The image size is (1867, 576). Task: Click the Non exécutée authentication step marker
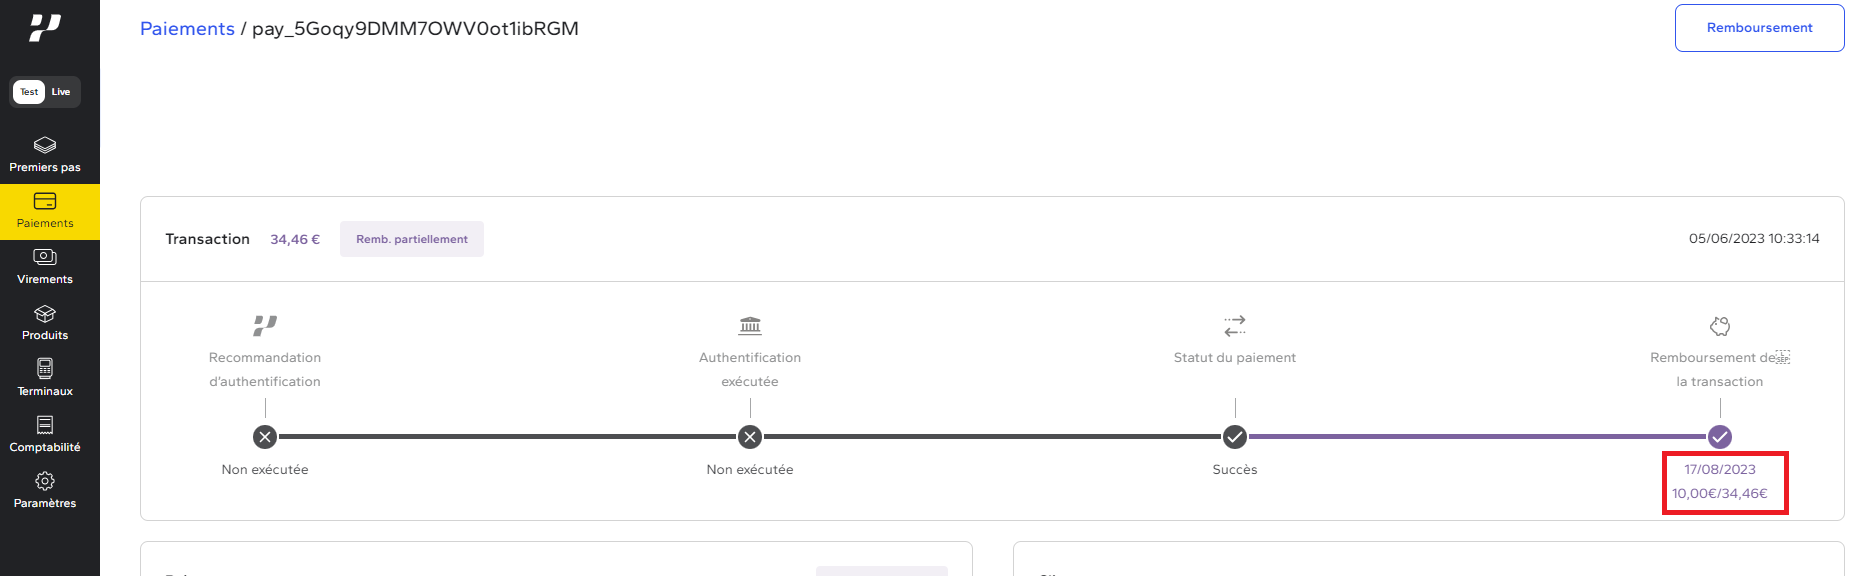coord(750,437)
